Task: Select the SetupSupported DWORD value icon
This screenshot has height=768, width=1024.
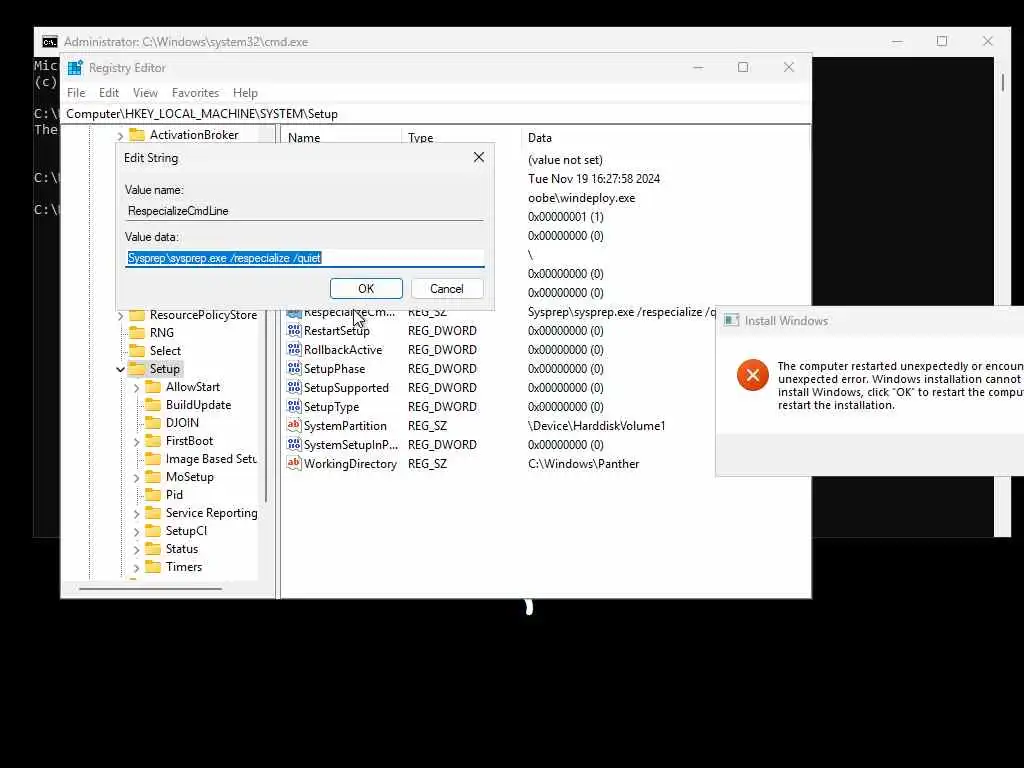Action: point(294,387)
